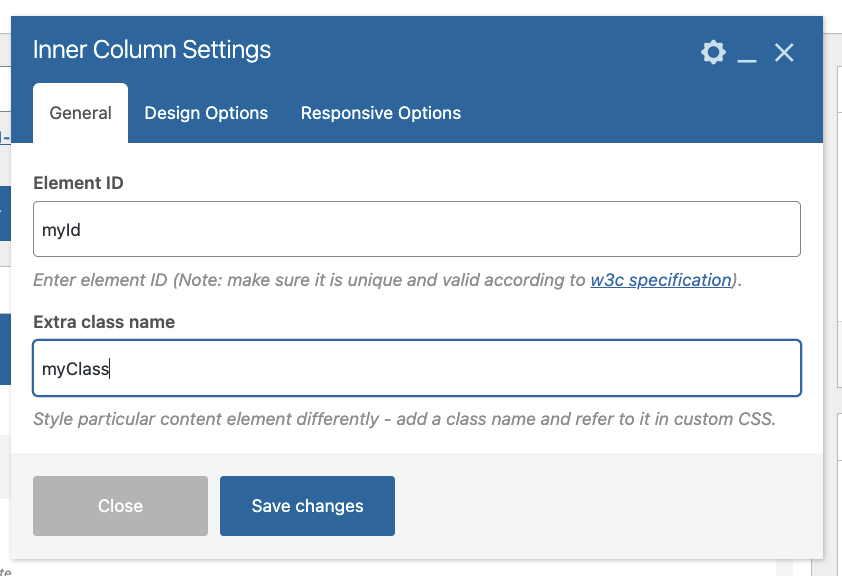This screenshot has width=842, height=576.
Task: Follow the w3c specification link
Action: point(660,280)
